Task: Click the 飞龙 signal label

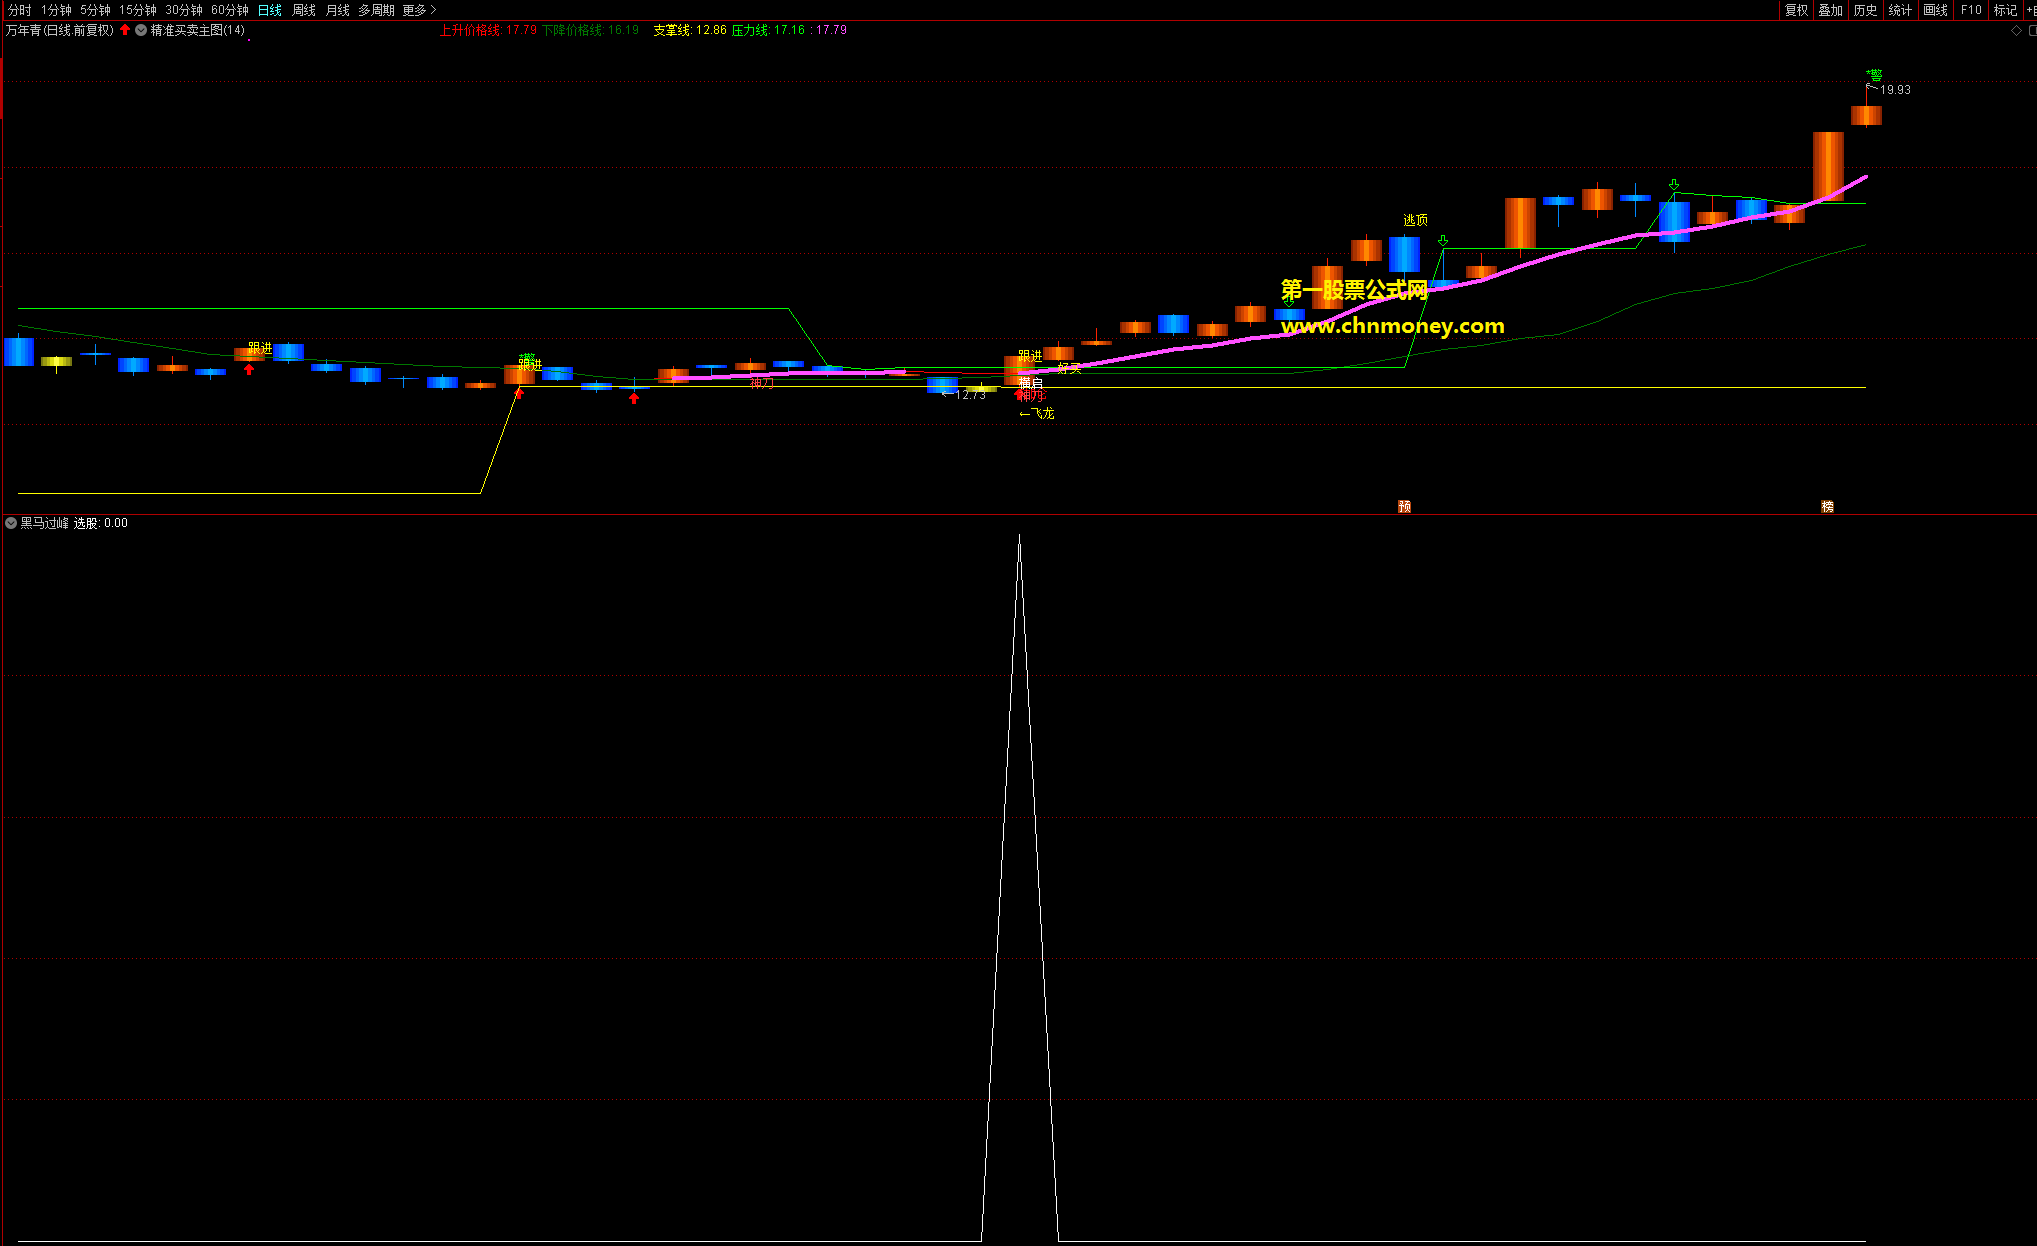Action: 1042,413
